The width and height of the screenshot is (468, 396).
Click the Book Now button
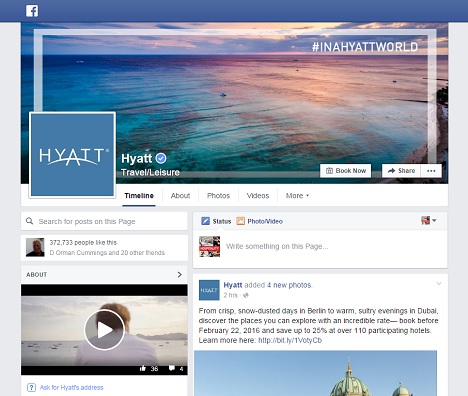(x=346, y=171)
